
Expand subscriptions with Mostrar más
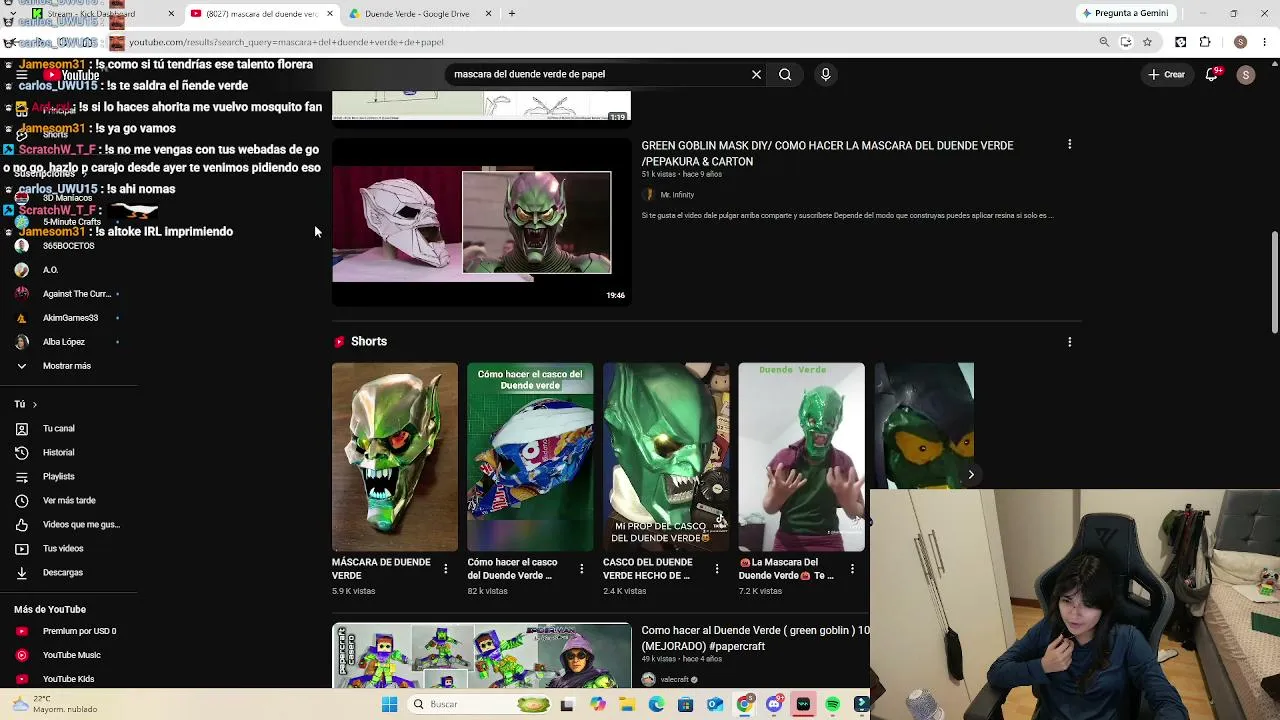tap(68, 366)
